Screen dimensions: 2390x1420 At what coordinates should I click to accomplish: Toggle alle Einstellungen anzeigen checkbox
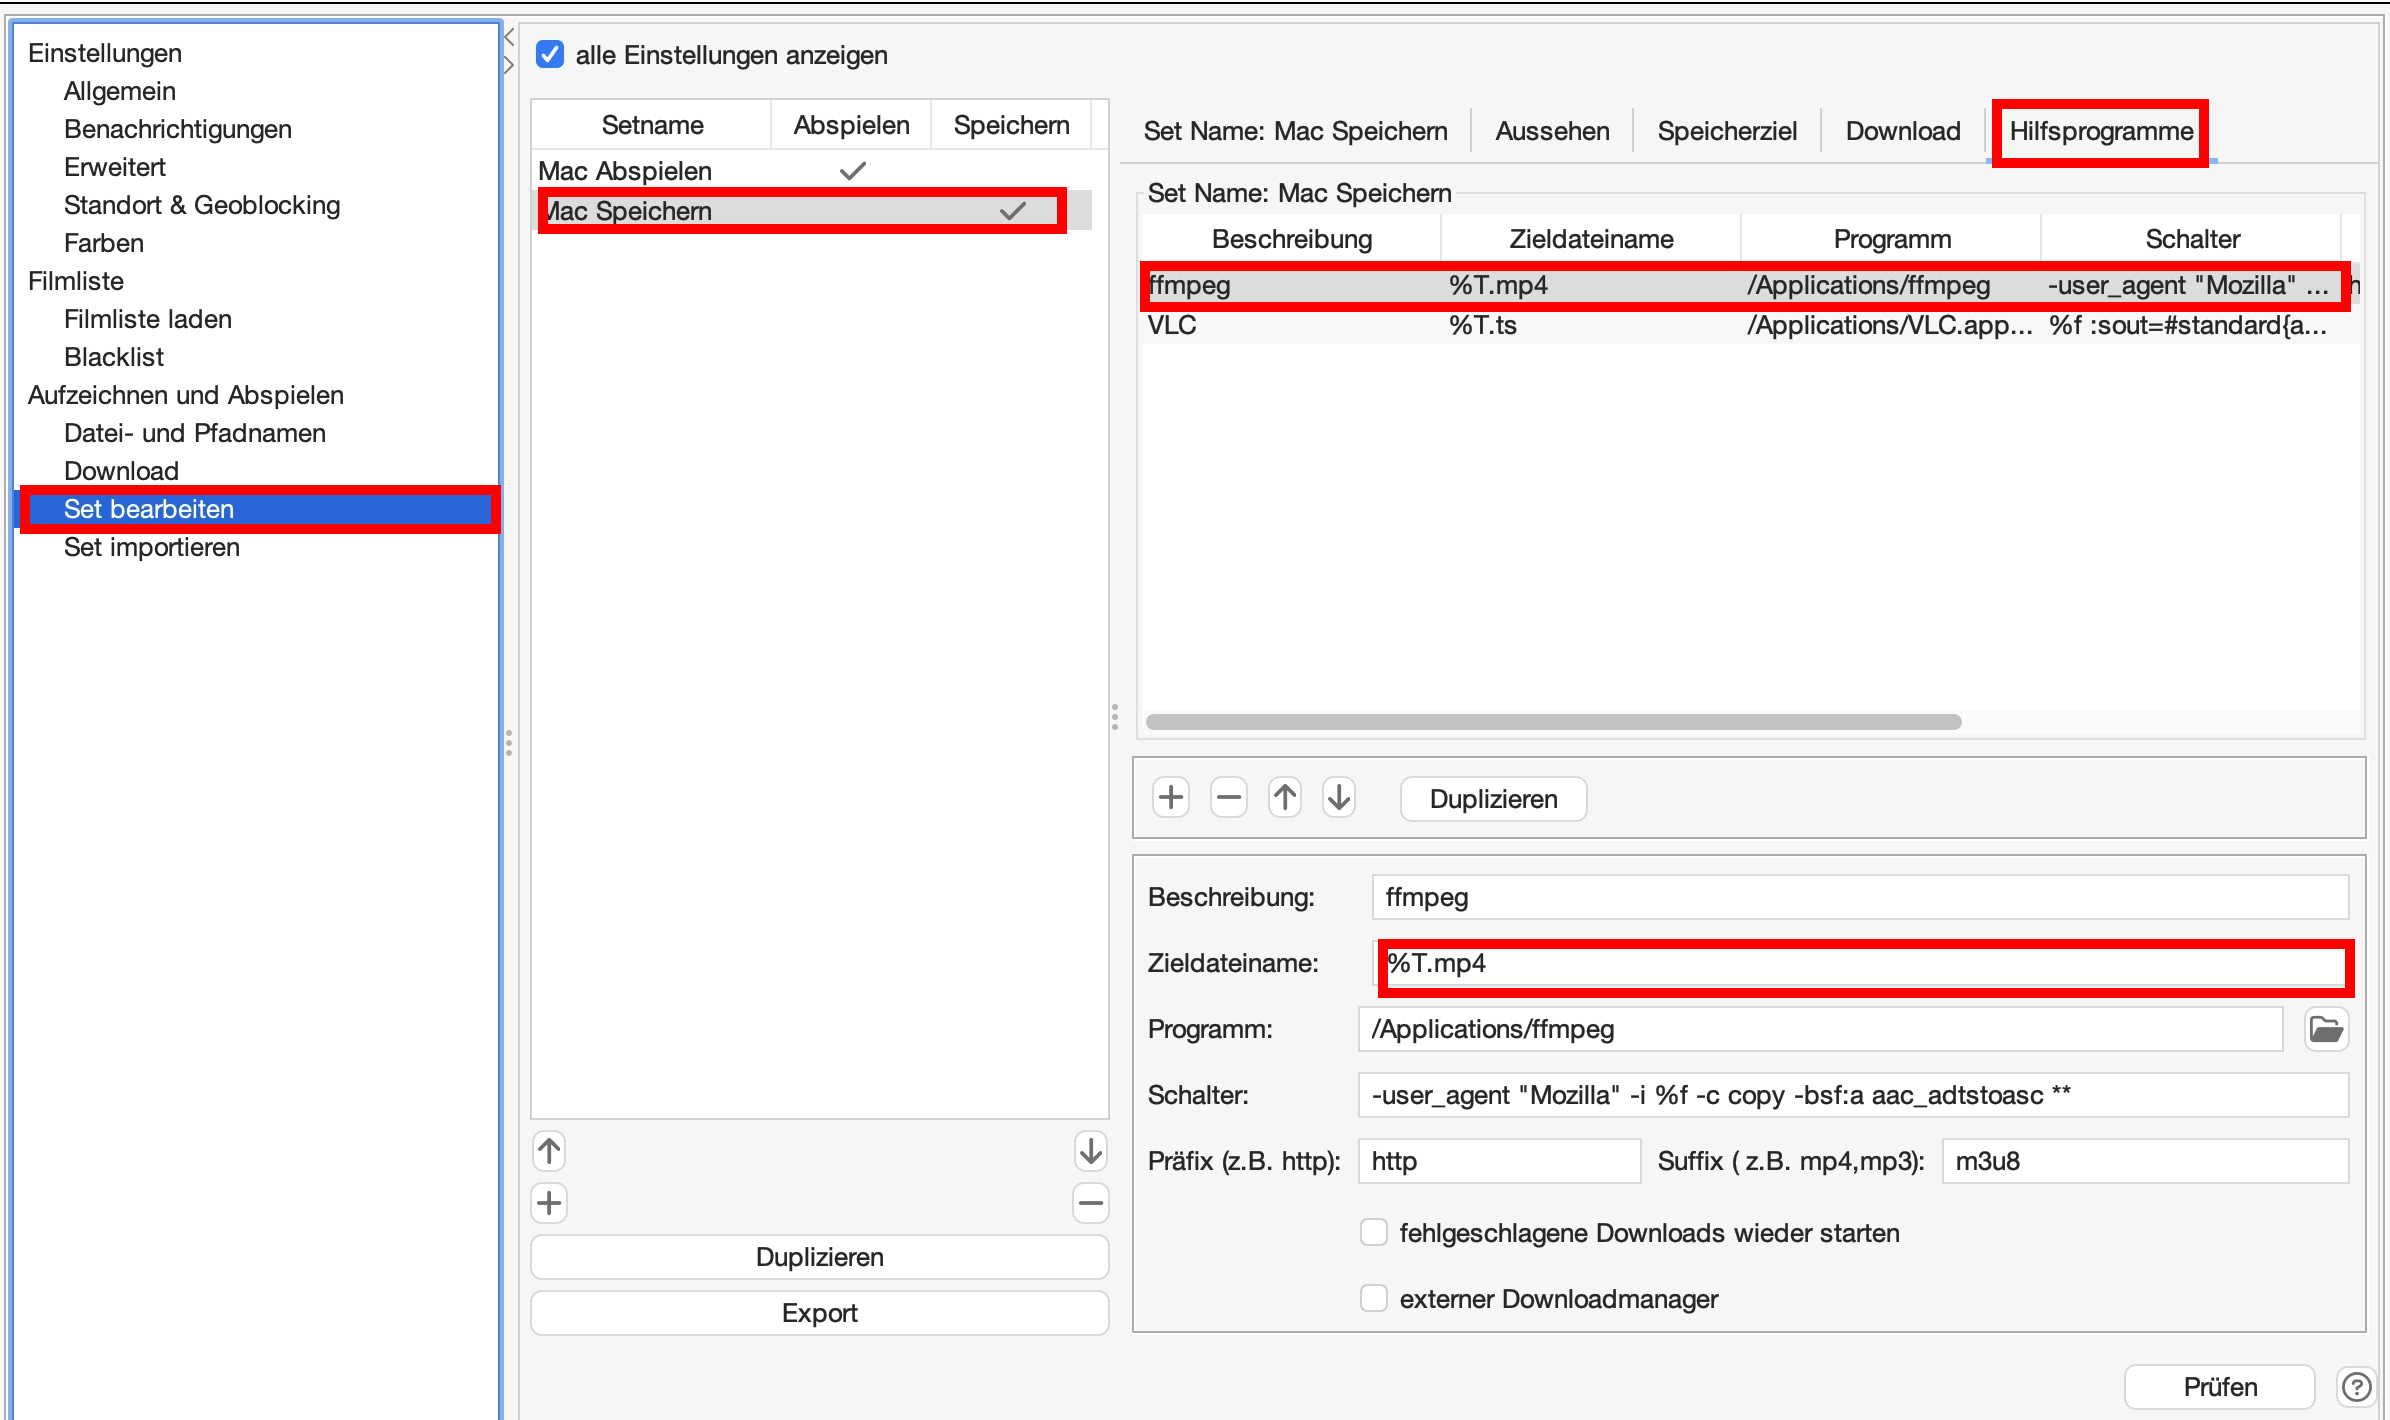click(x=553, y=57)
